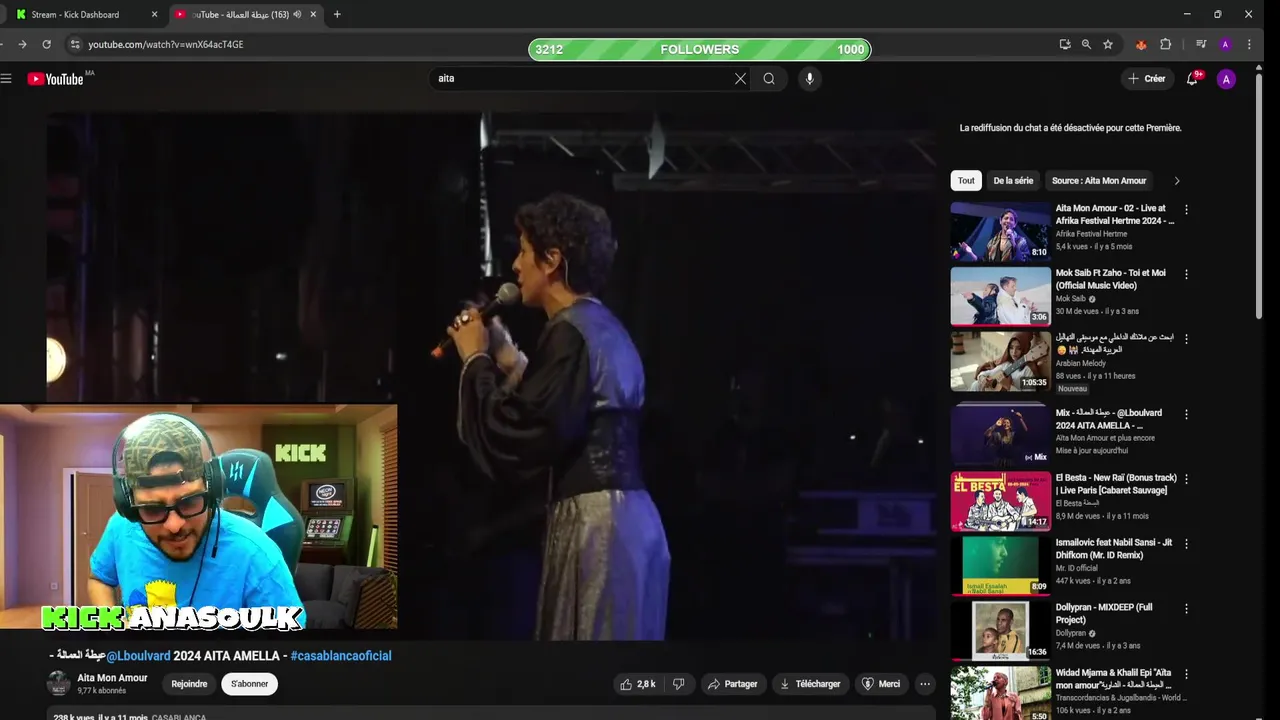Start voice search with the microphone
The width and height of the screenshot is (1280, 720).
810,79
